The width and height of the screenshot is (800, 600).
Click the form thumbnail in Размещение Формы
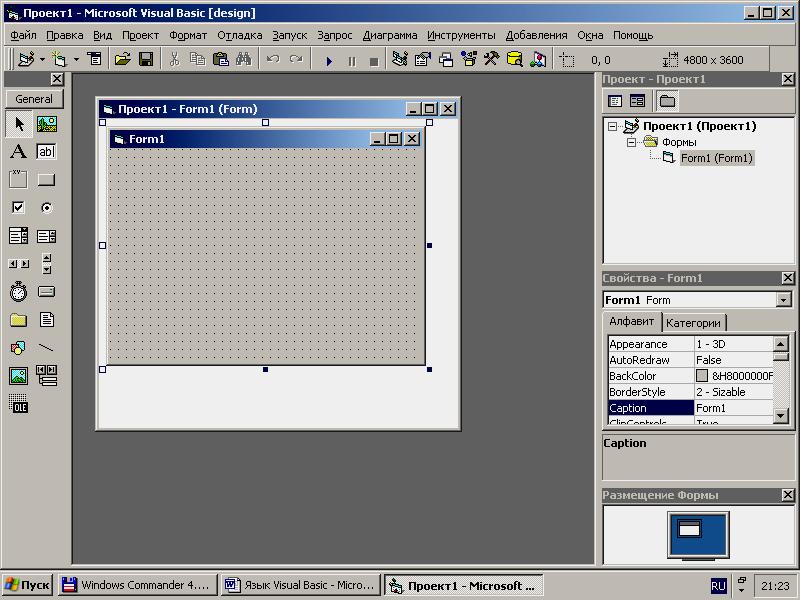click(x=689, y=529)
